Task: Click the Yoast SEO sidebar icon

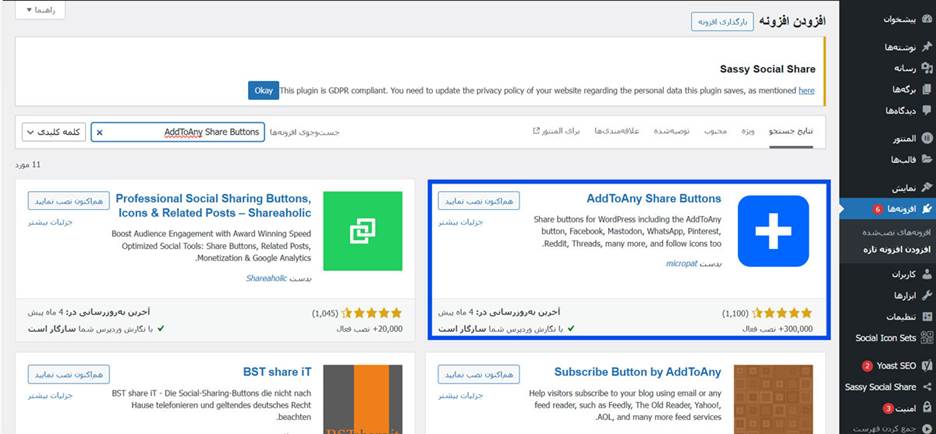Action: (926, 366)
